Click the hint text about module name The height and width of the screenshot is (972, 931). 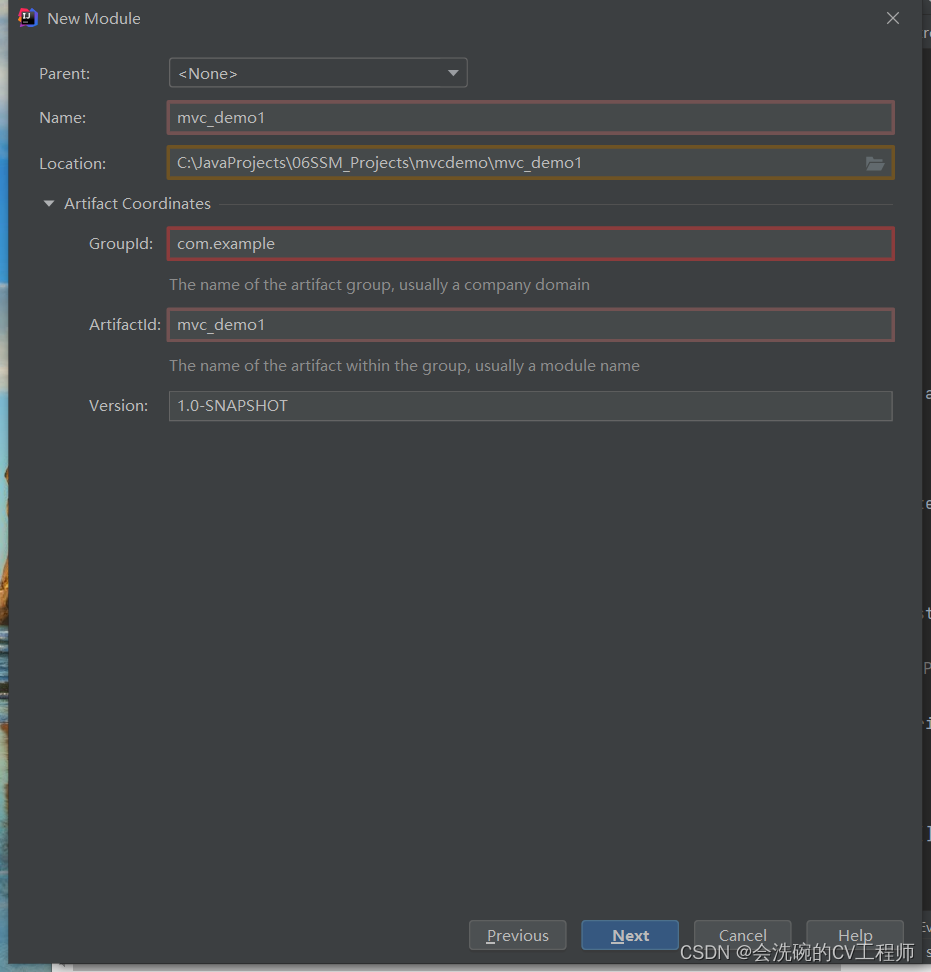[x=404, y=366]
